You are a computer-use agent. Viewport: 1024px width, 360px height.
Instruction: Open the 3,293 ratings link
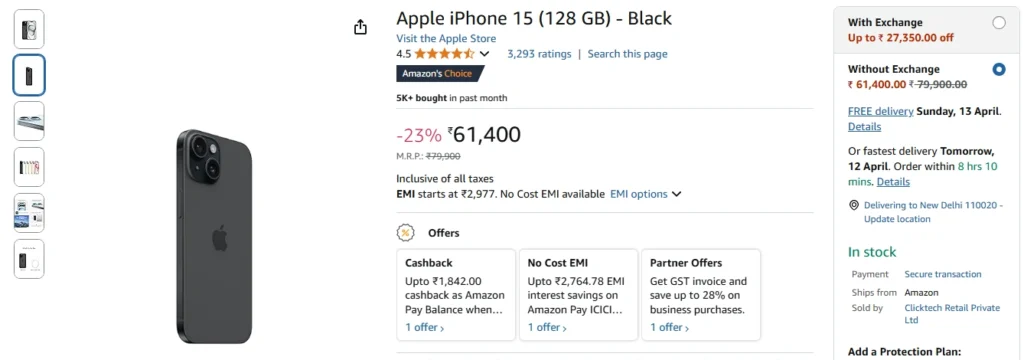pos(539,54)
